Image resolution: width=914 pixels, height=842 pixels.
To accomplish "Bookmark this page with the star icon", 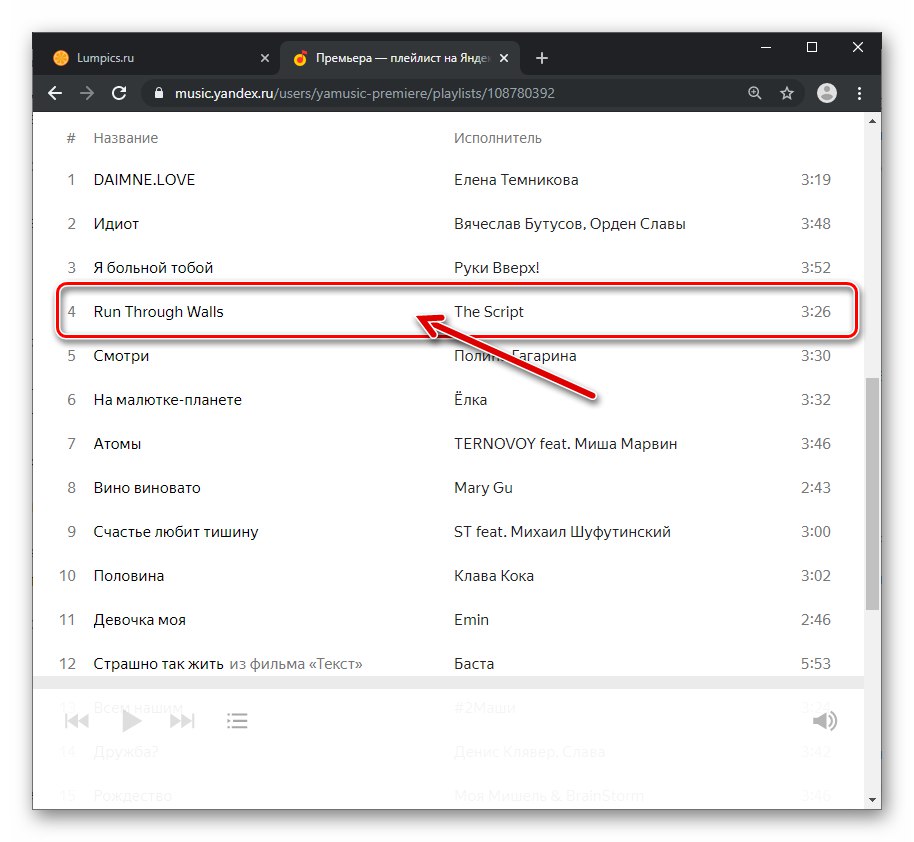I will point(787,93).
